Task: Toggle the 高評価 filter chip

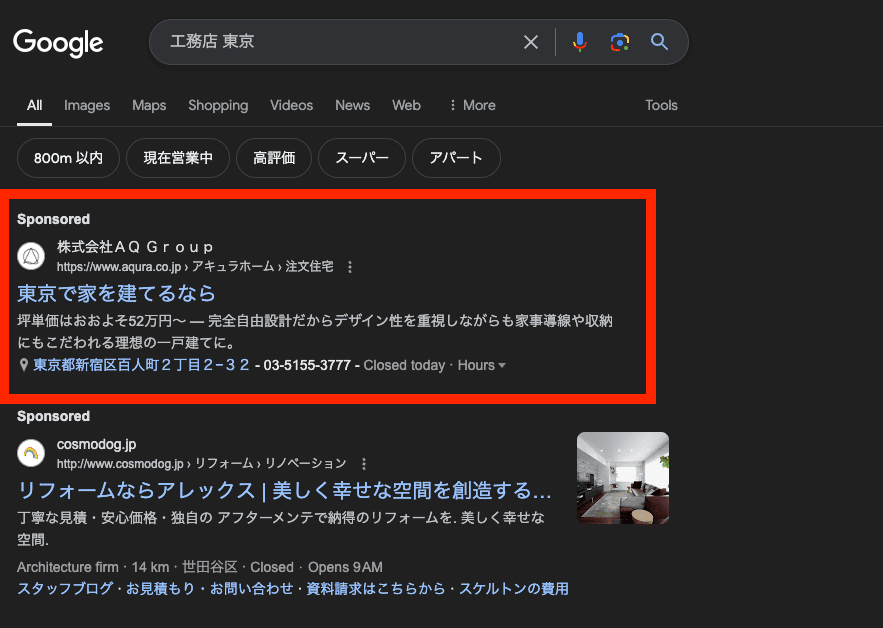Action: [274, 158]
